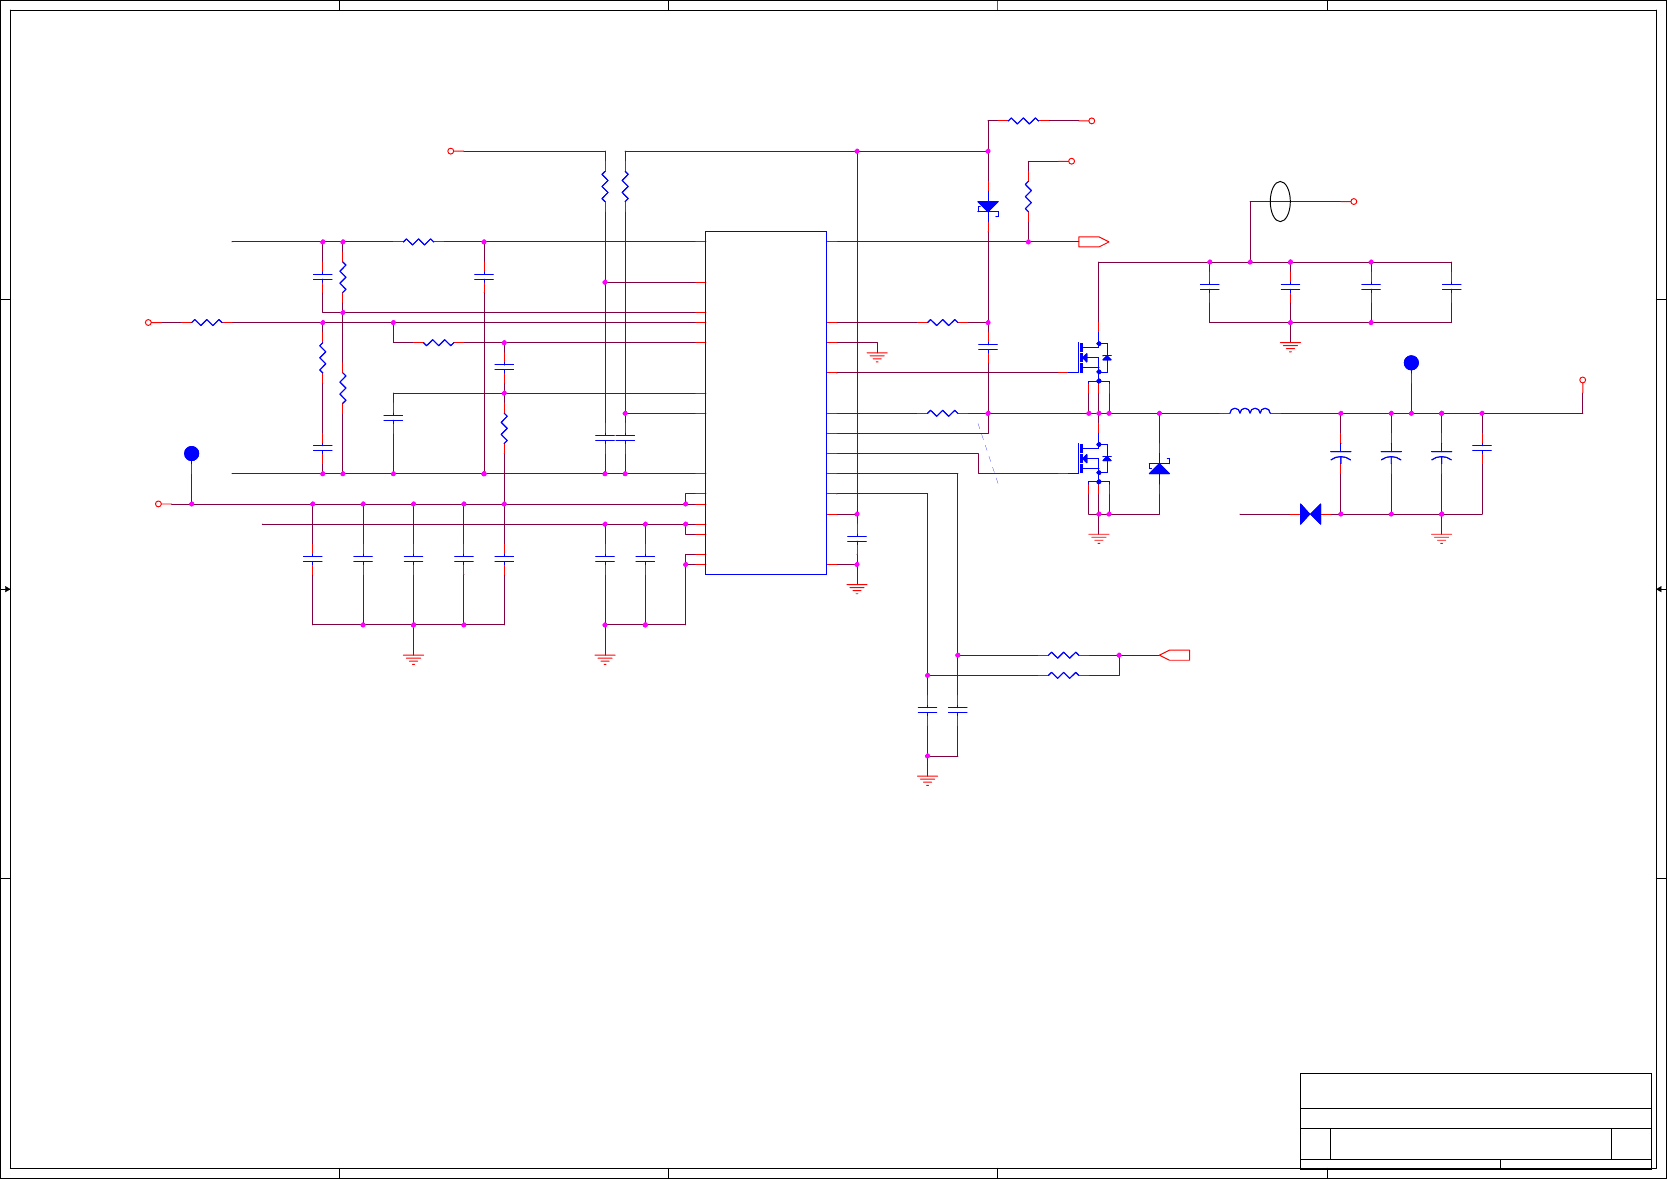Click ground symbol beneath two feedback capacitors
Screen dimensions: 1667x1179
point(927,780)
